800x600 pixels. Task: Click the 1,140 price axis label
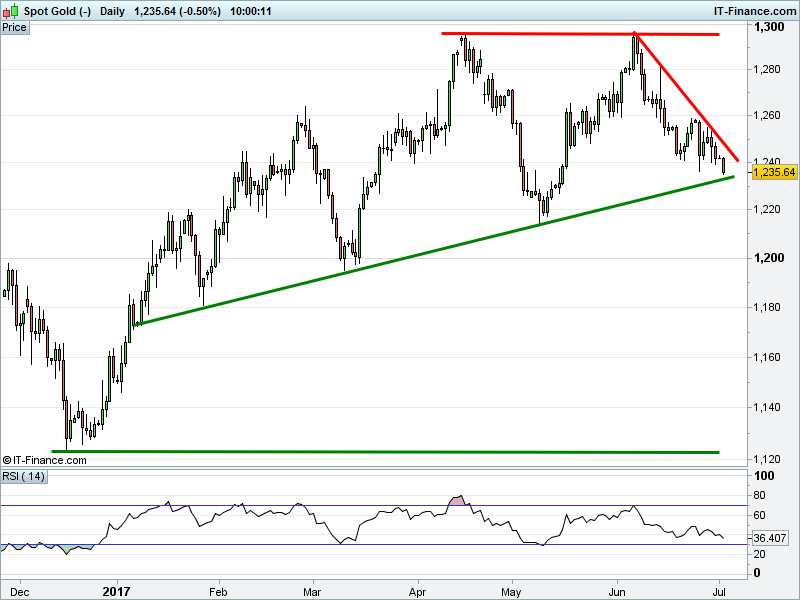click(x=767, y=407)
